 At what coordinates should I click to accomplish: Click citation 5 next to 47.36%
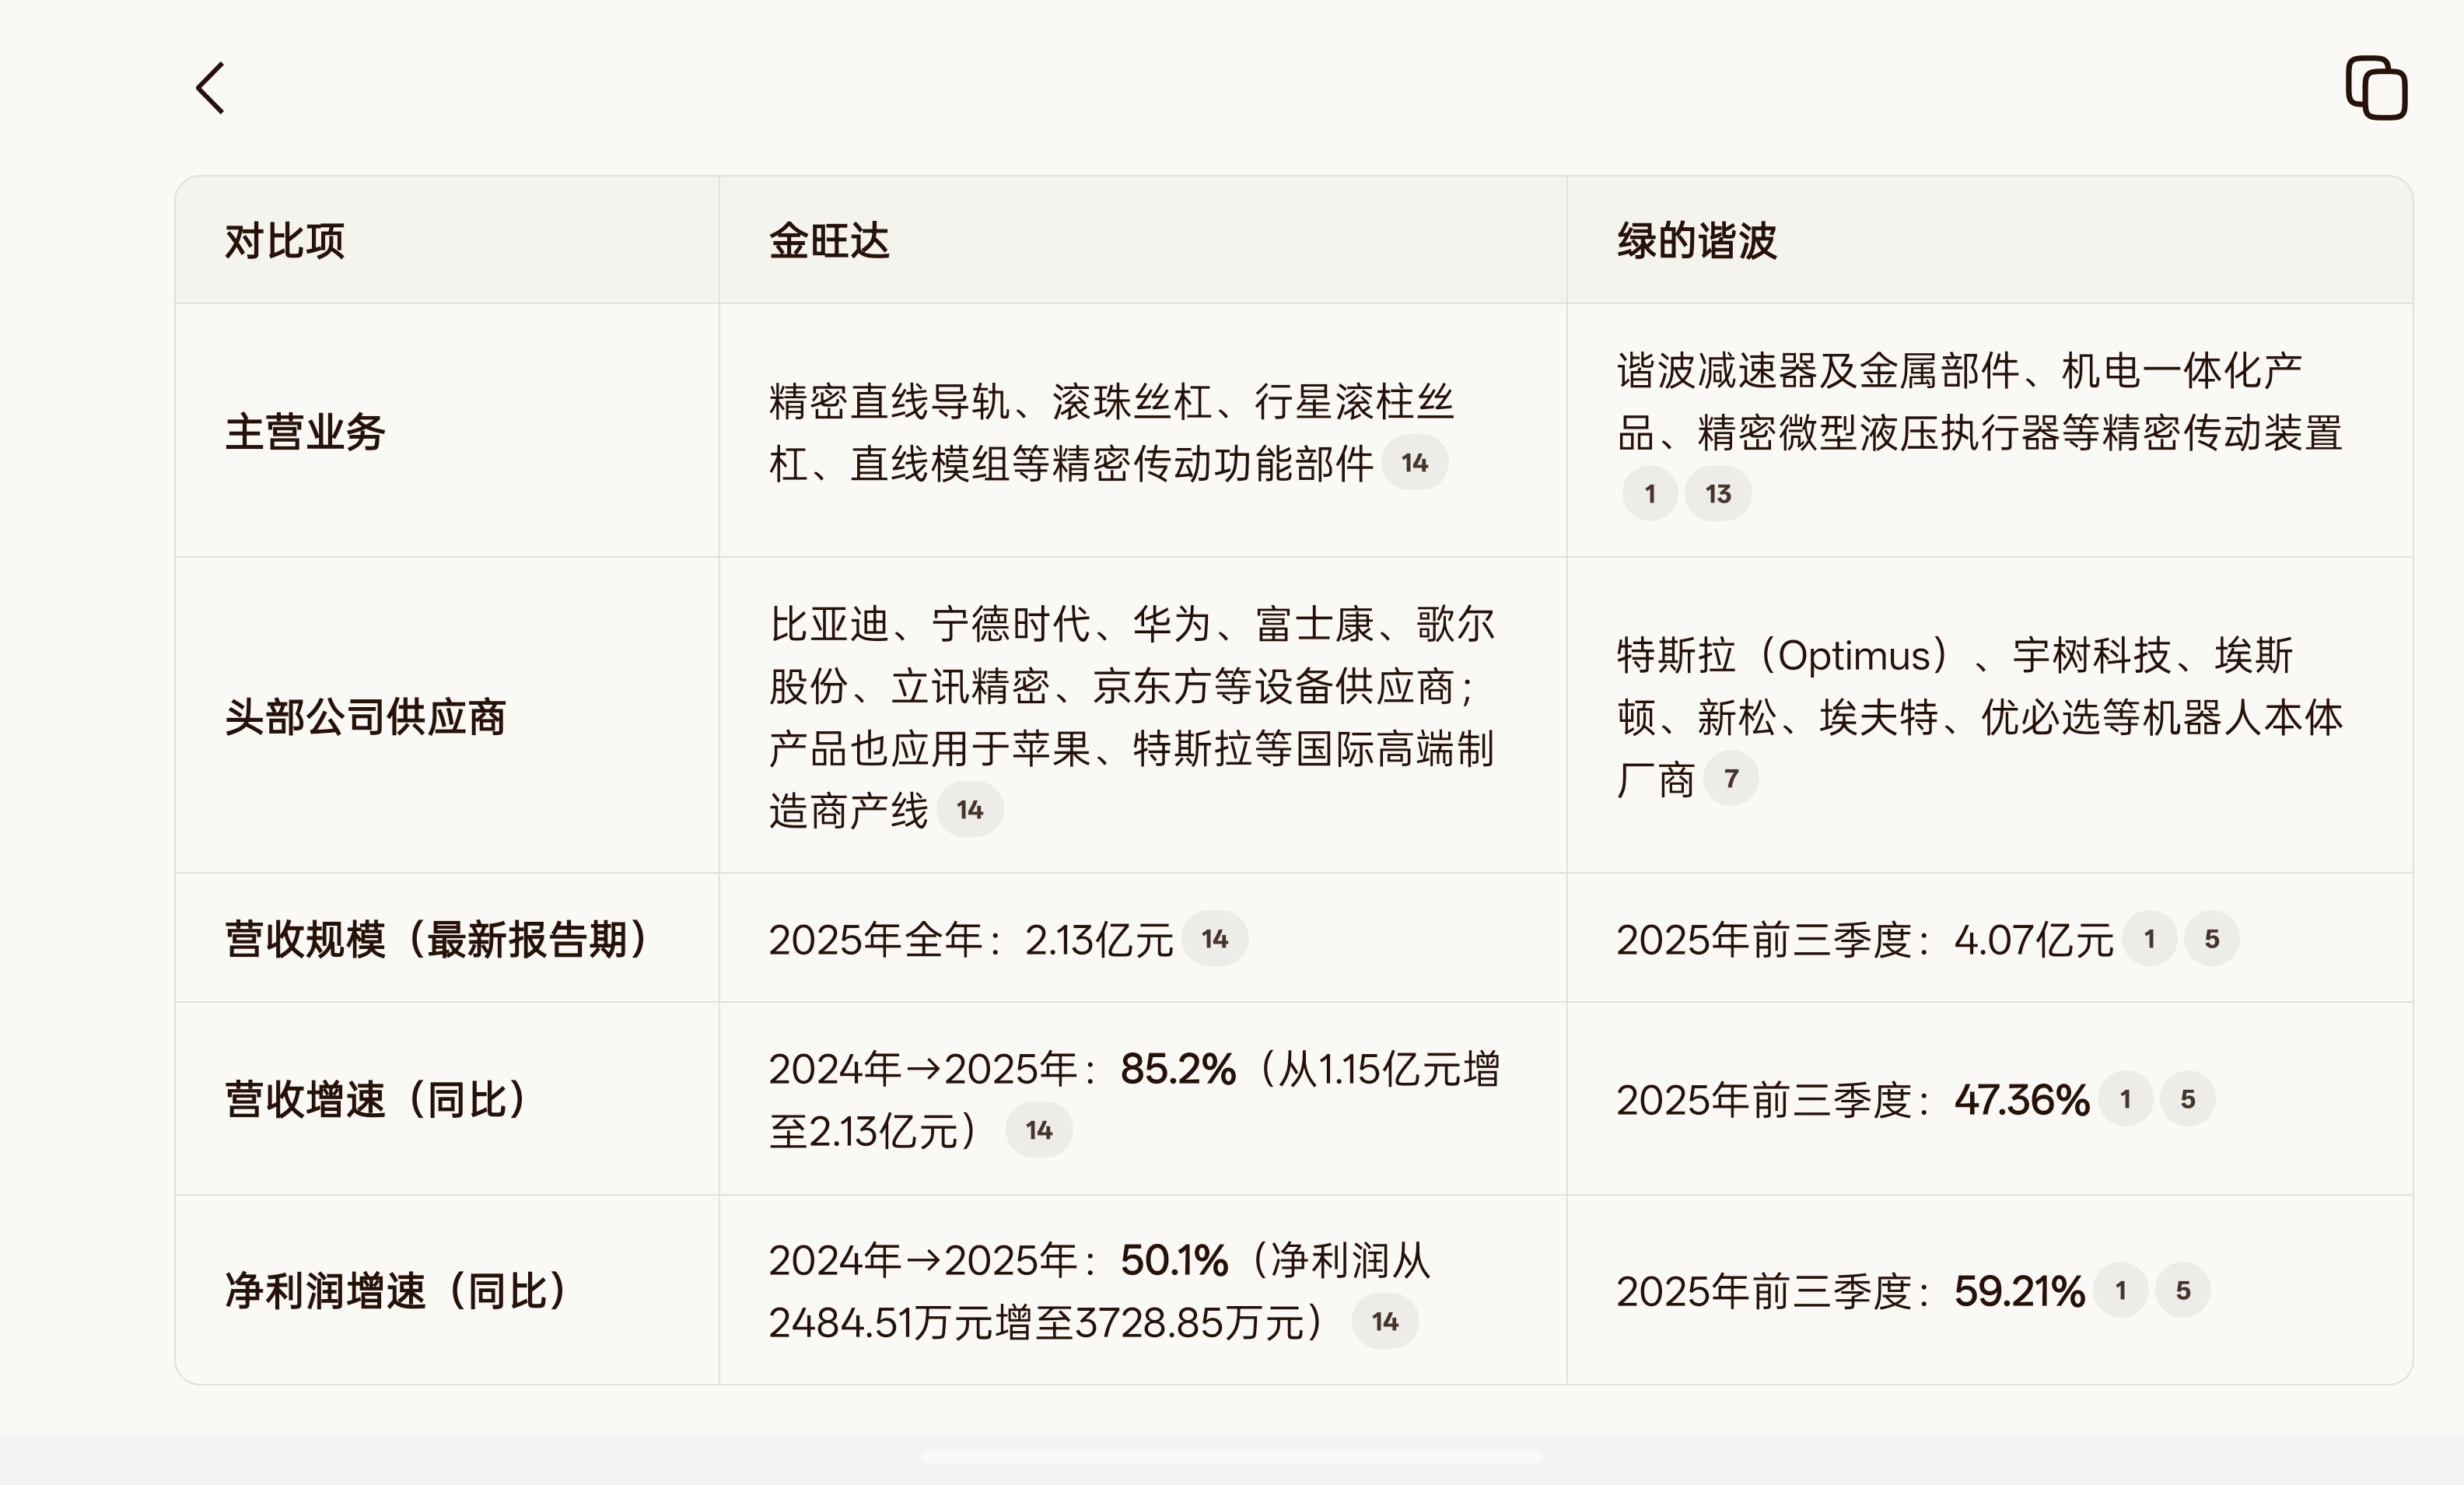coord(2187,1099)
